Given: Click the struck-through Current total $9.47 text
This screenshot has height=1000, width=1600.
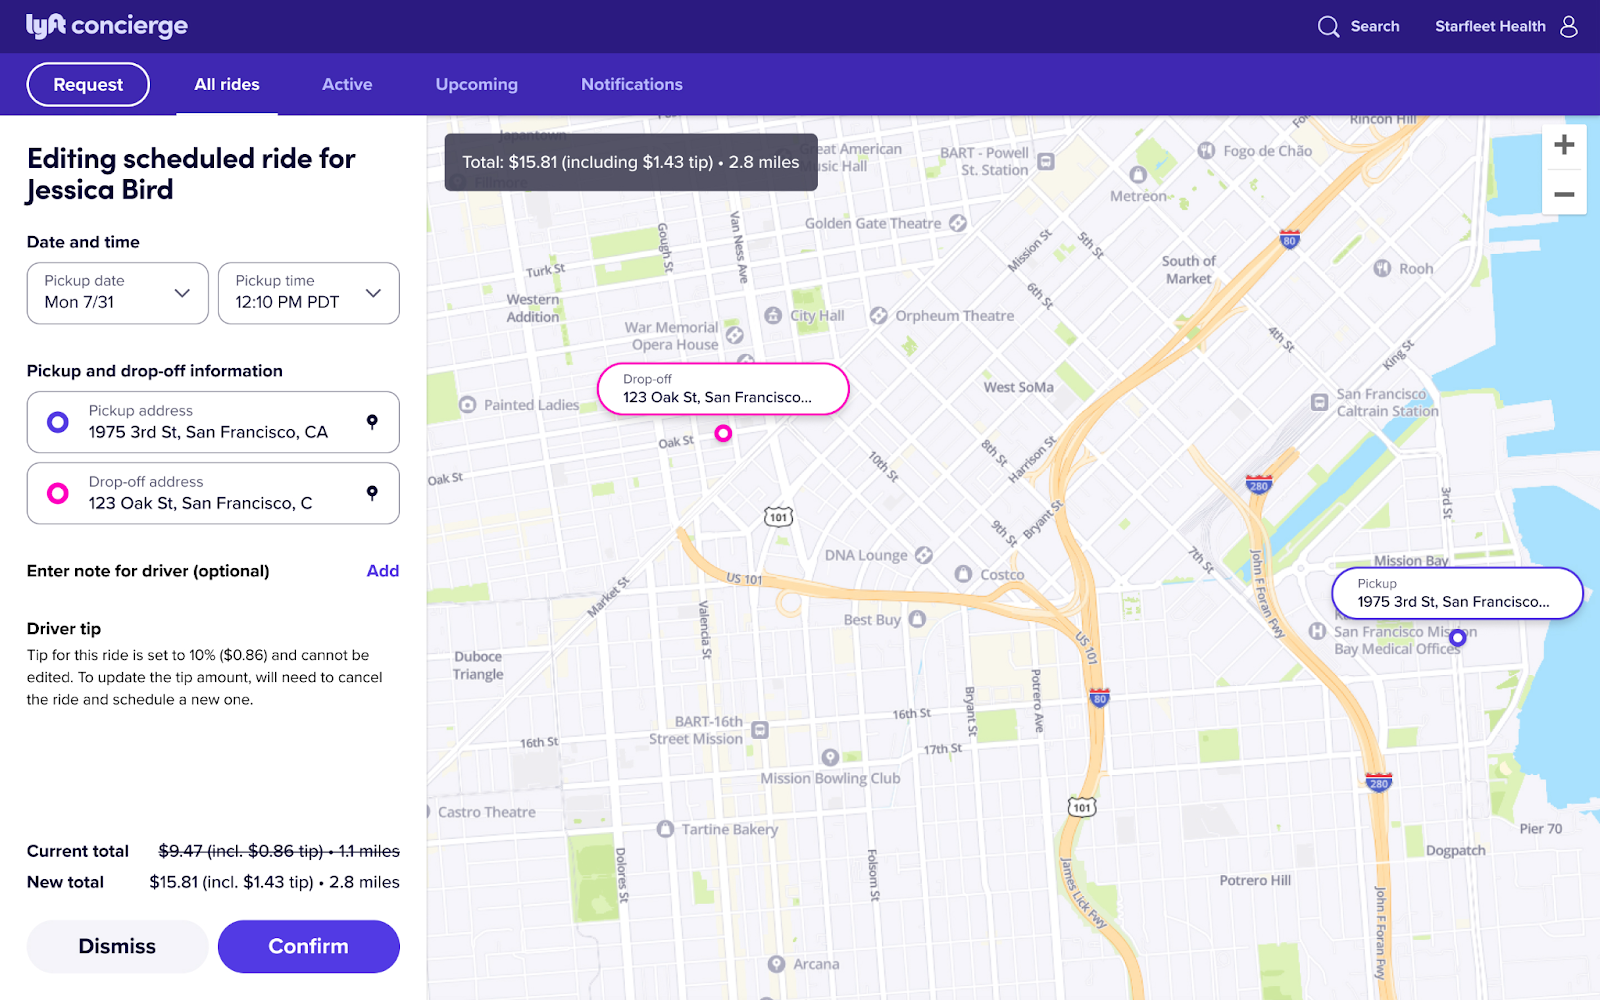Looking at the screenshot, I should [279, 851].
